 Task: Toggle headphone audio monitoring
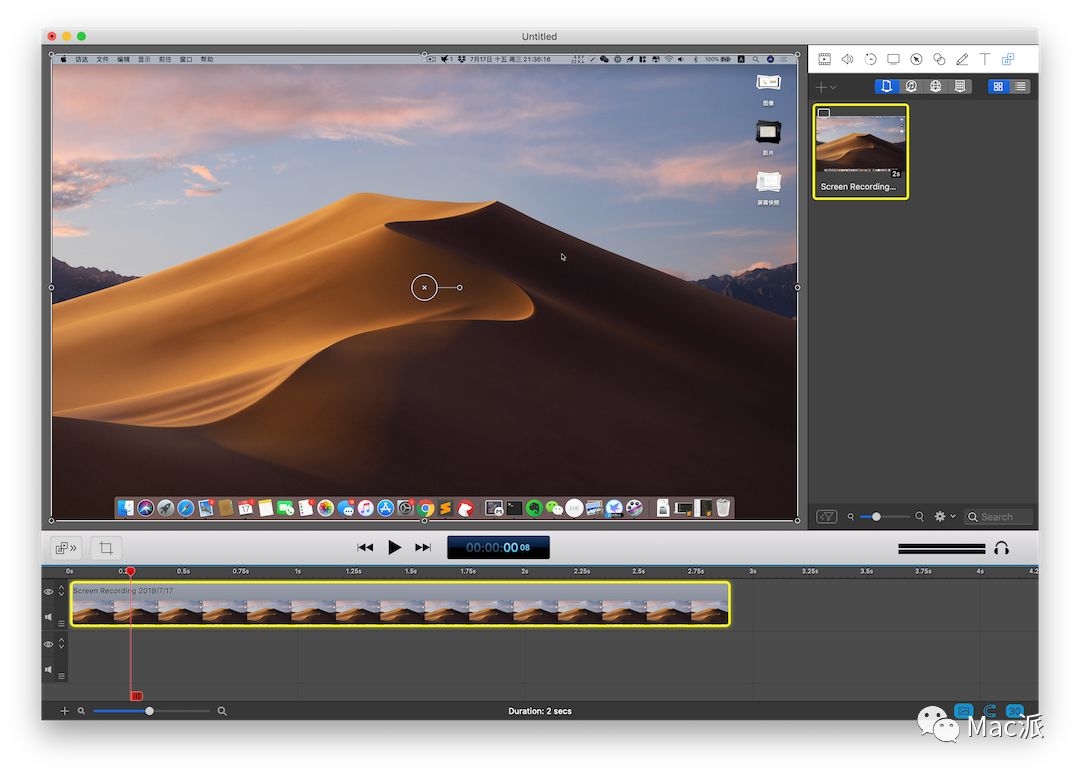[1001, 548]
